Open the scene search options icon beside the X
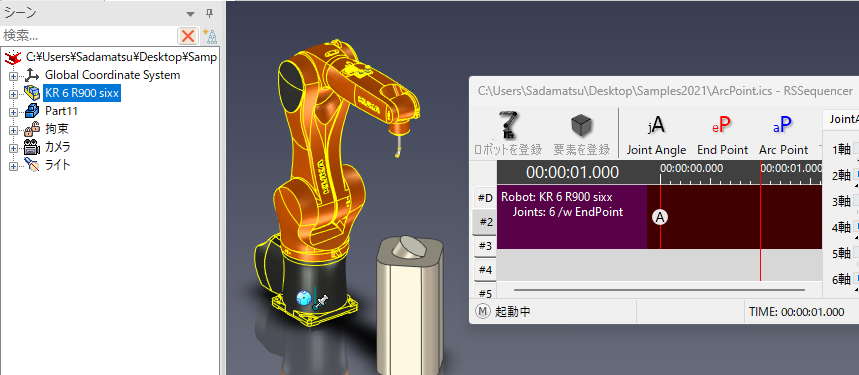859x375 pixels. coord(210,36)
